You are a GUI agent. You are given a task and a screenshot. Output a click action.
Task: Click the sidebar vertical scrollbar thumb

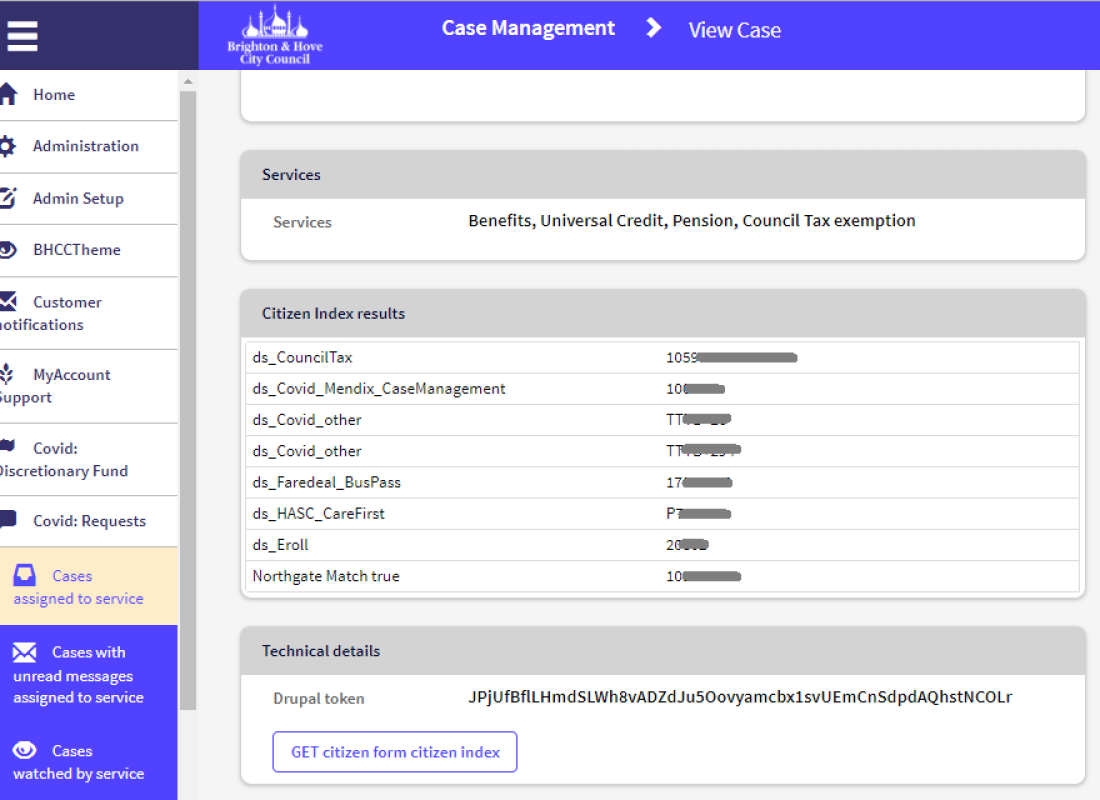pos(188,400)
